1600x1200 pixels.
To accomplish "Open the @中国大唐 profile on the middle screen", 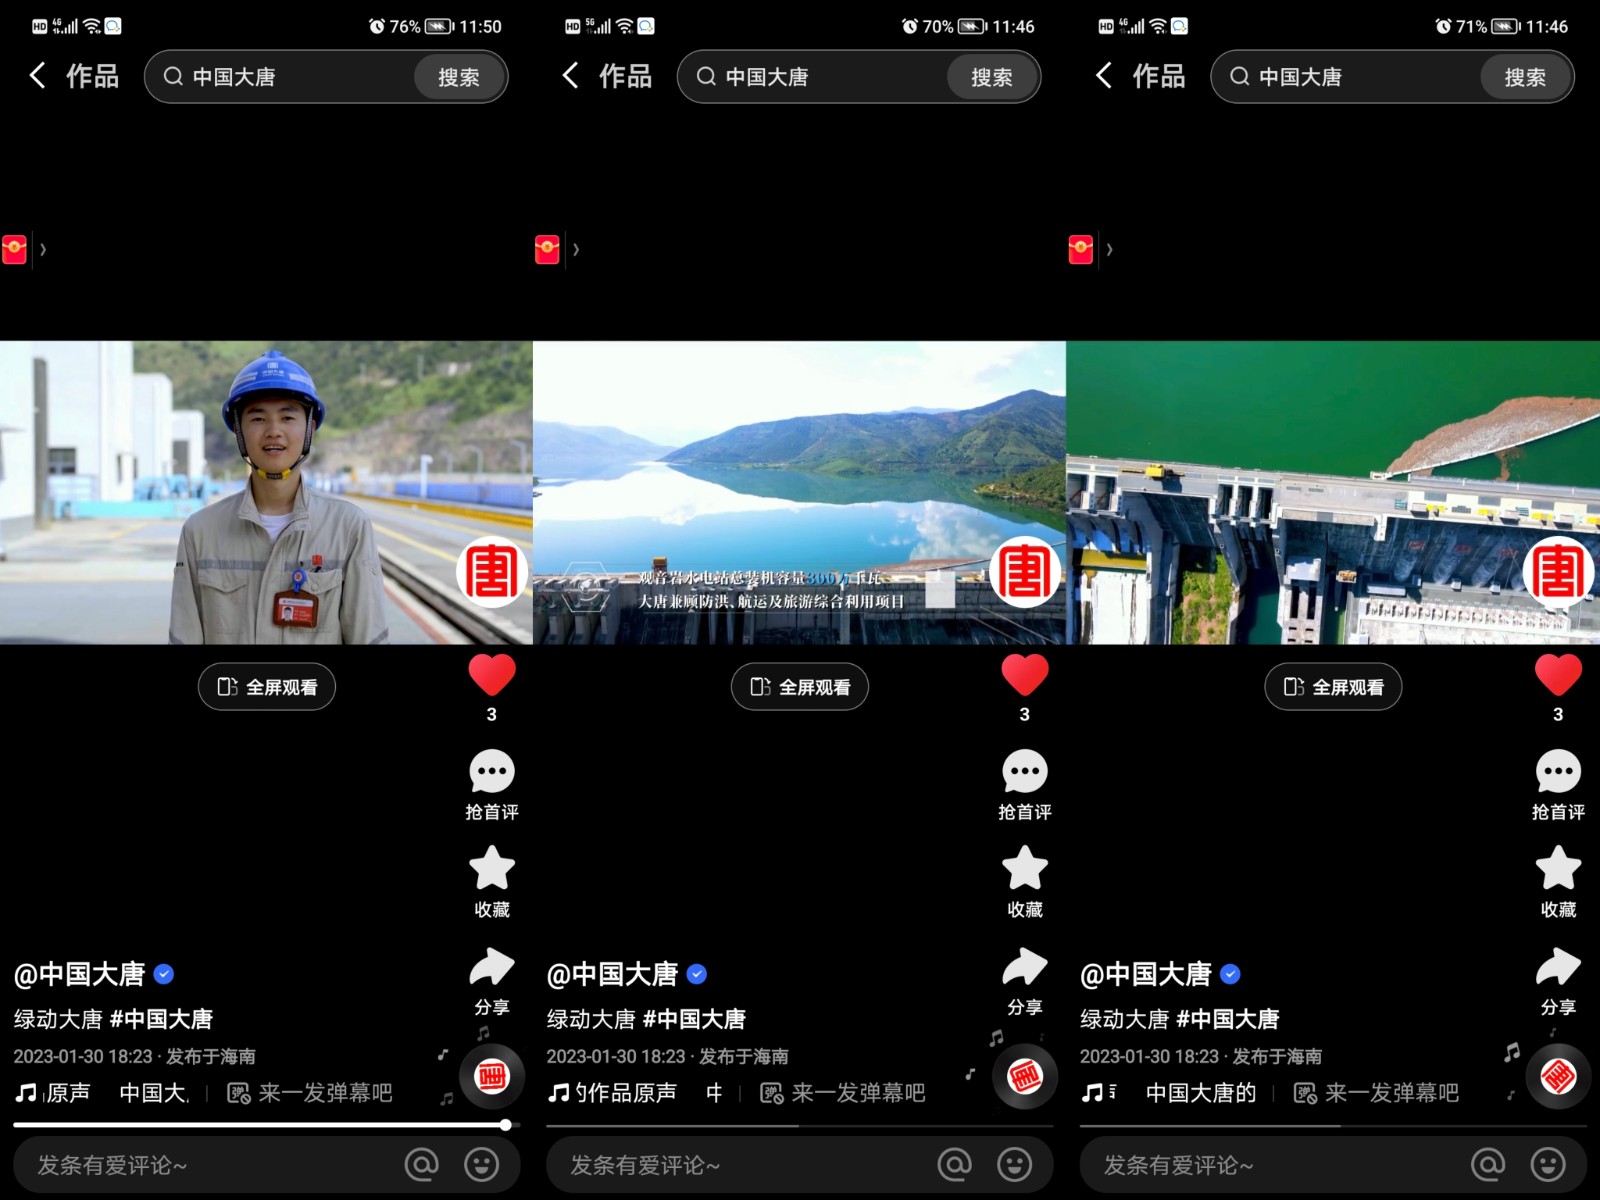I will click(612, 974).
